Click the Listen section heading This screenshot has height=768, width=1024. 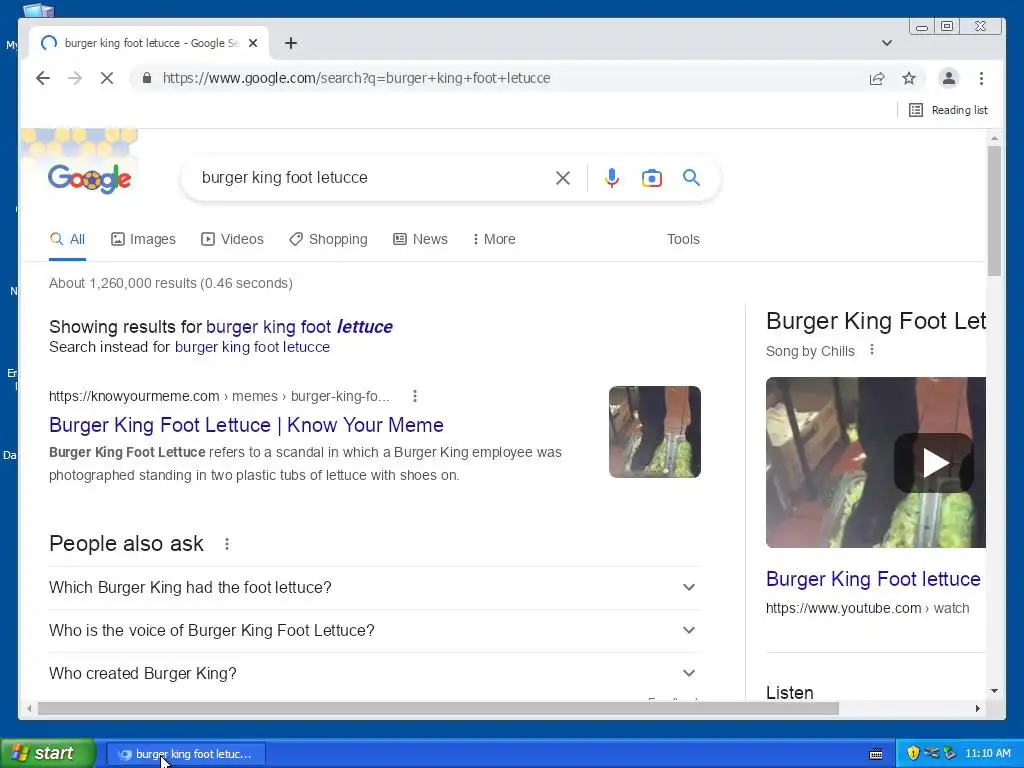790,692
